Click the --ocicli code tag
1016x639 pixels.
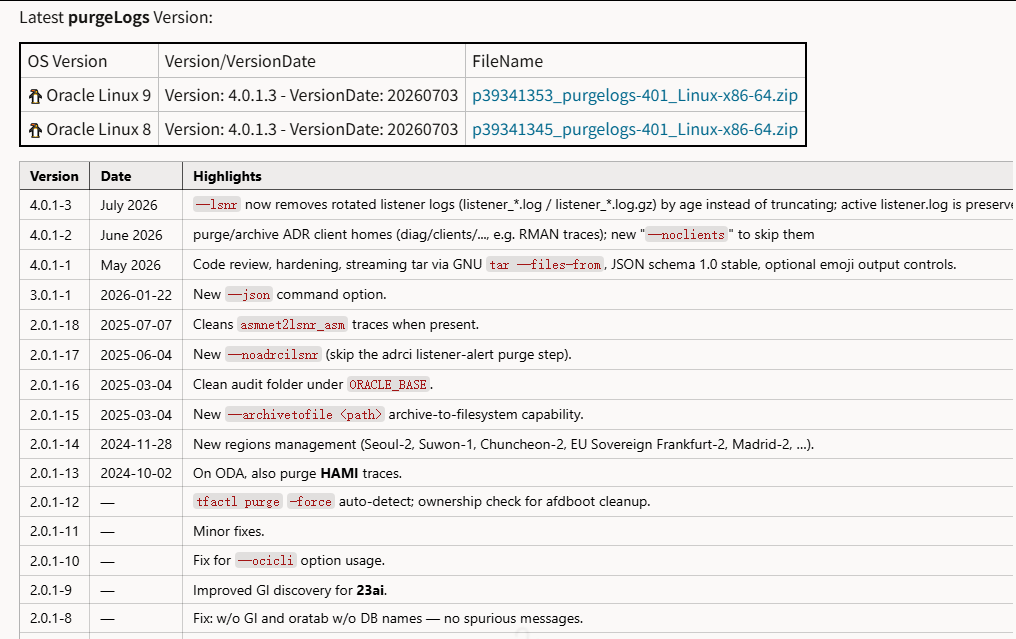tap(266, 560)
